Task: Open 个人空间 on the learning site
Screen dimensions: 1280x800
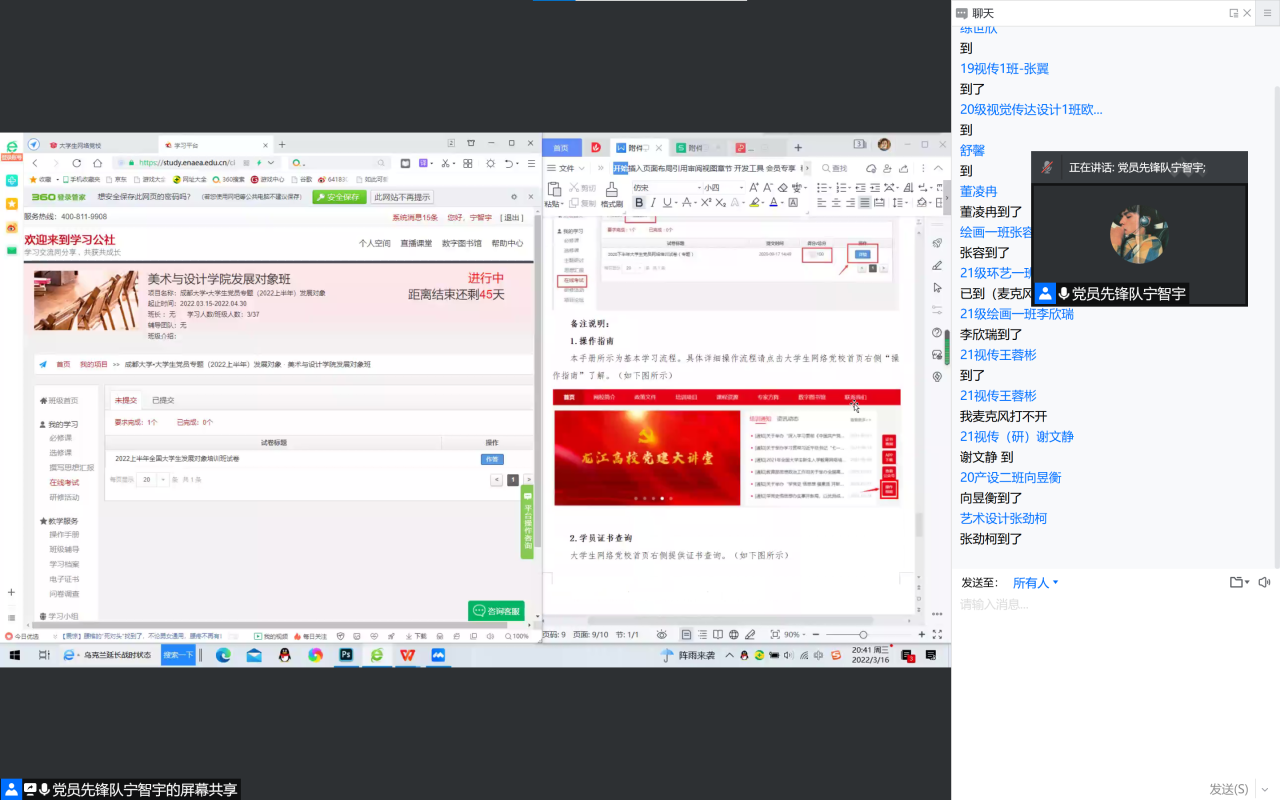Action: point(375,243)
